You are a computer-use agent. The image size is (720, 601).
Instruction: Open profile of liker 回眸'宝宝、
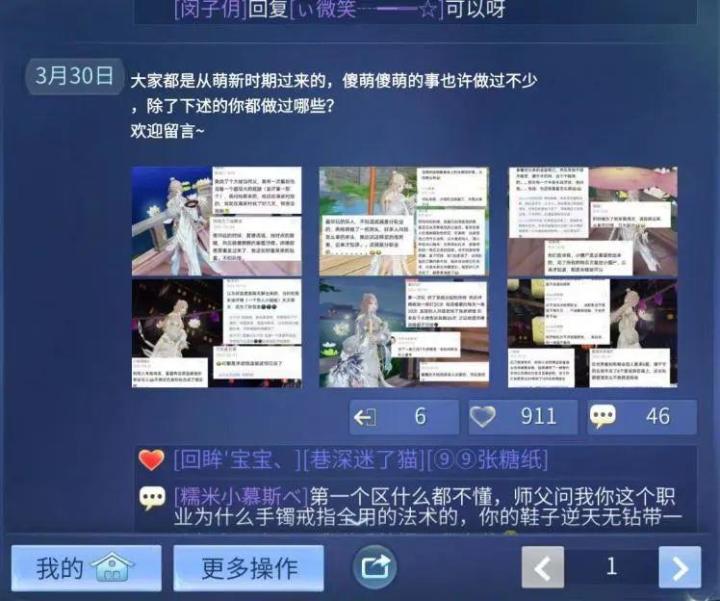click(237, 460)
